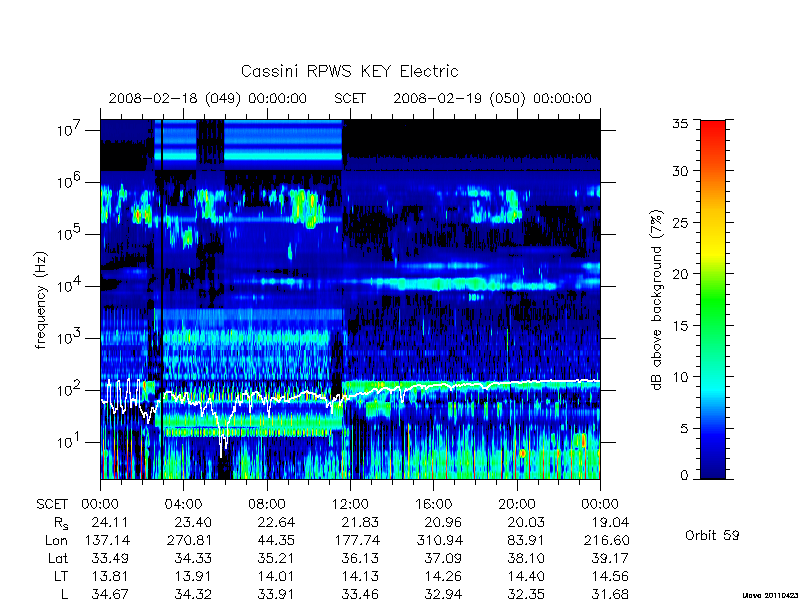800x600 pixels.
Task: Click the Lon row label
Action: click(x=56, y=540)
